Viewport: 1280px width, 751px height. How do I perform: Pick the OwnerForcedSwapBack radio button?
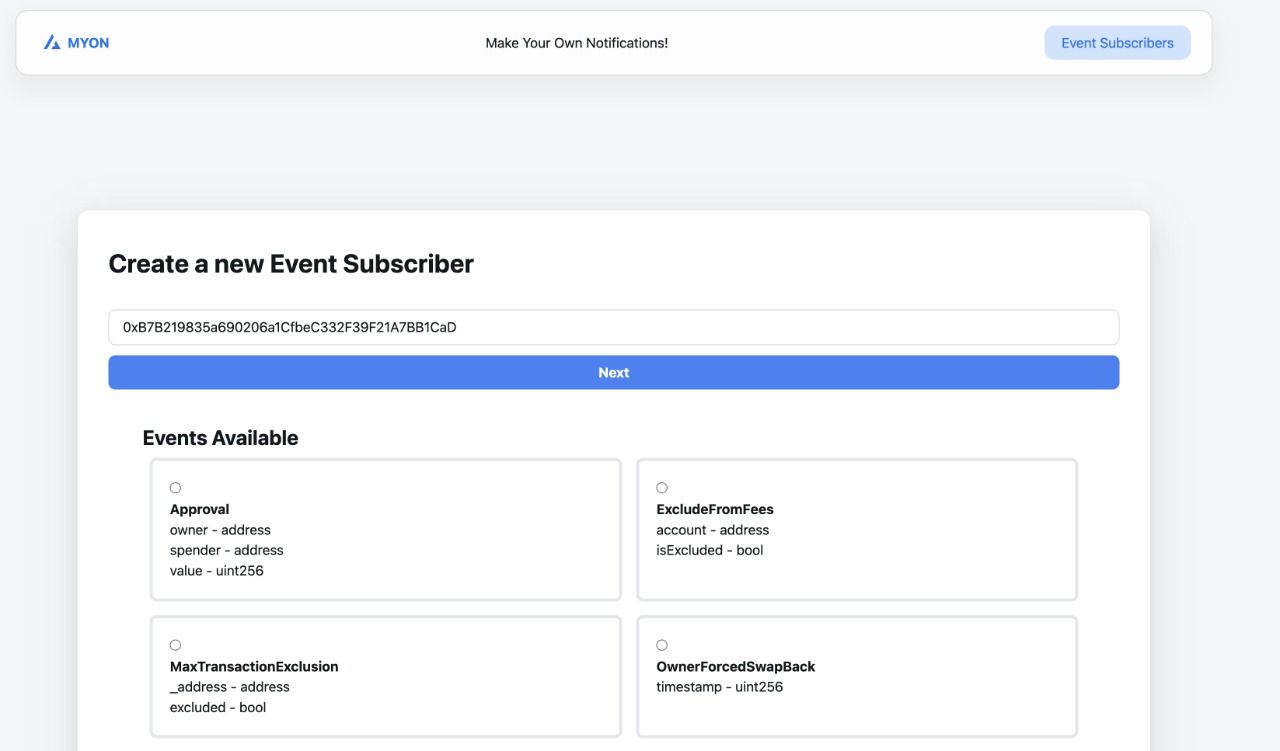[x=662, y=645]
